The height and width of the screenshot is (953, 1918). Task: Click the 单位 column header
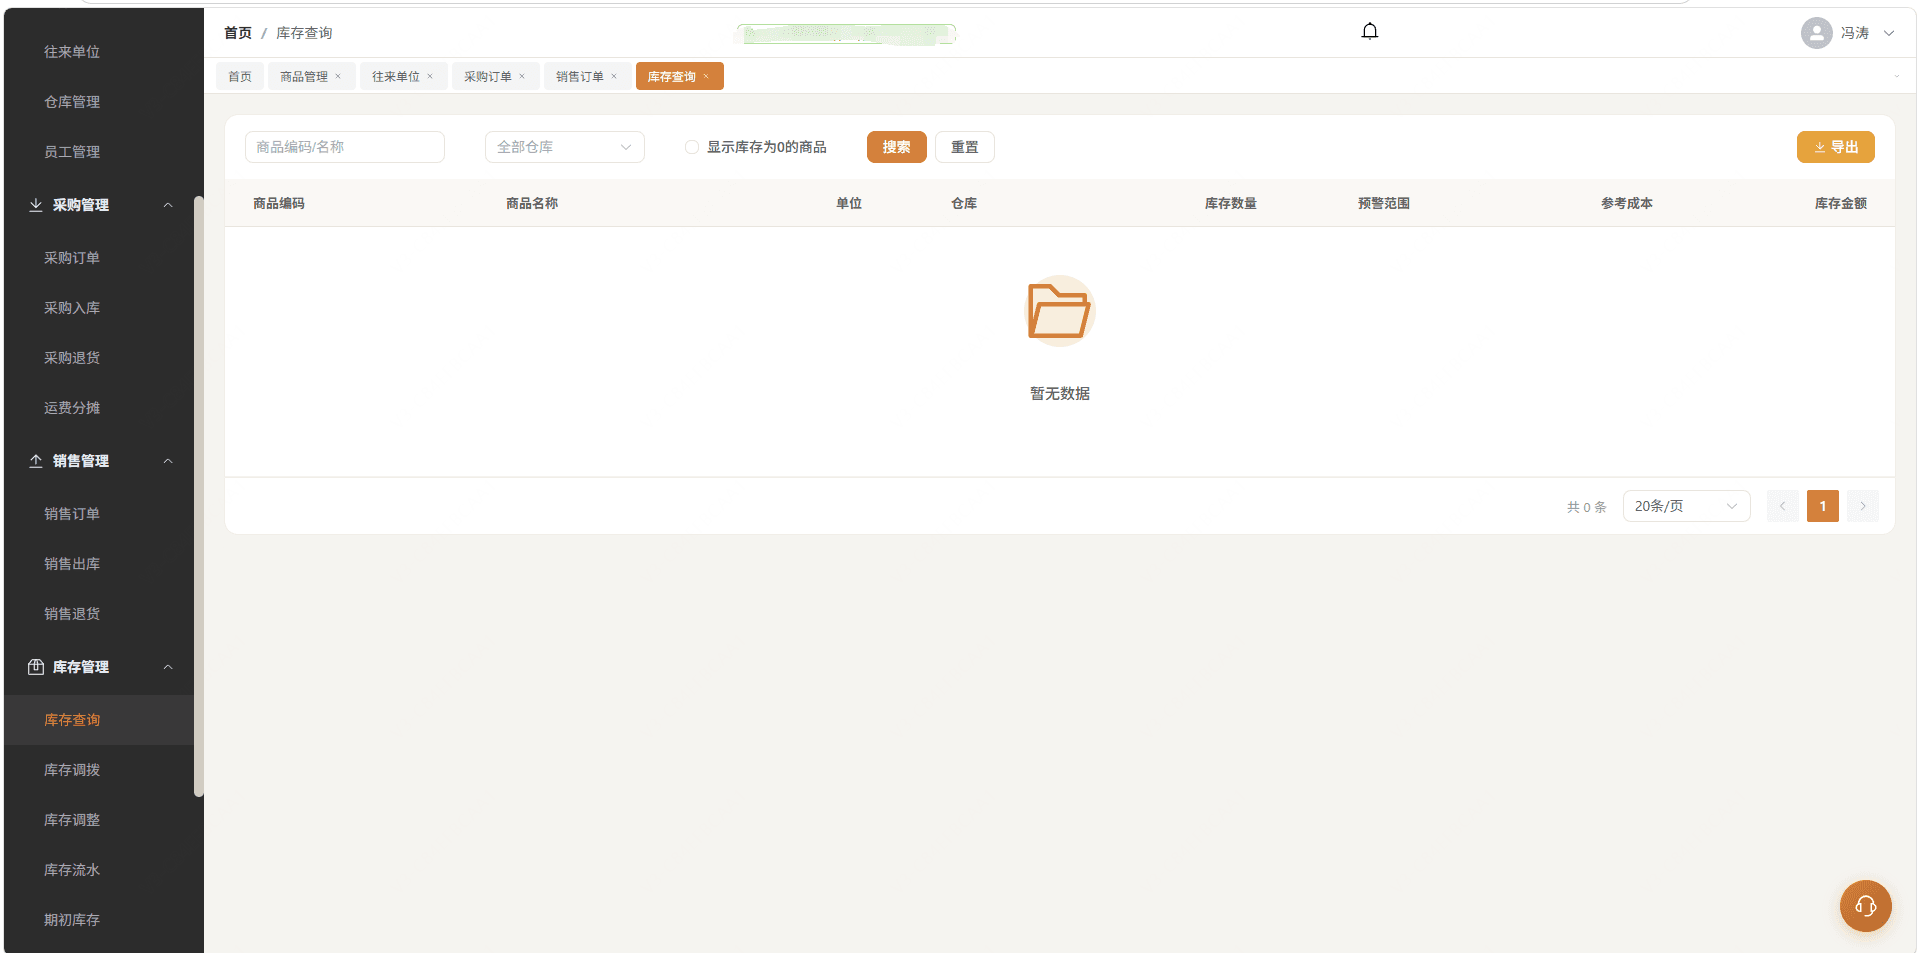click(x=849, y=203)
